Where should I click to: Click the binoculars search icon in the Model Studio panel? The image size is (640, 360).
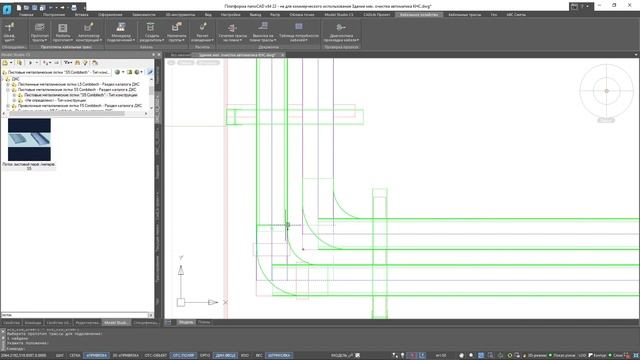click(x=78, y=63)
